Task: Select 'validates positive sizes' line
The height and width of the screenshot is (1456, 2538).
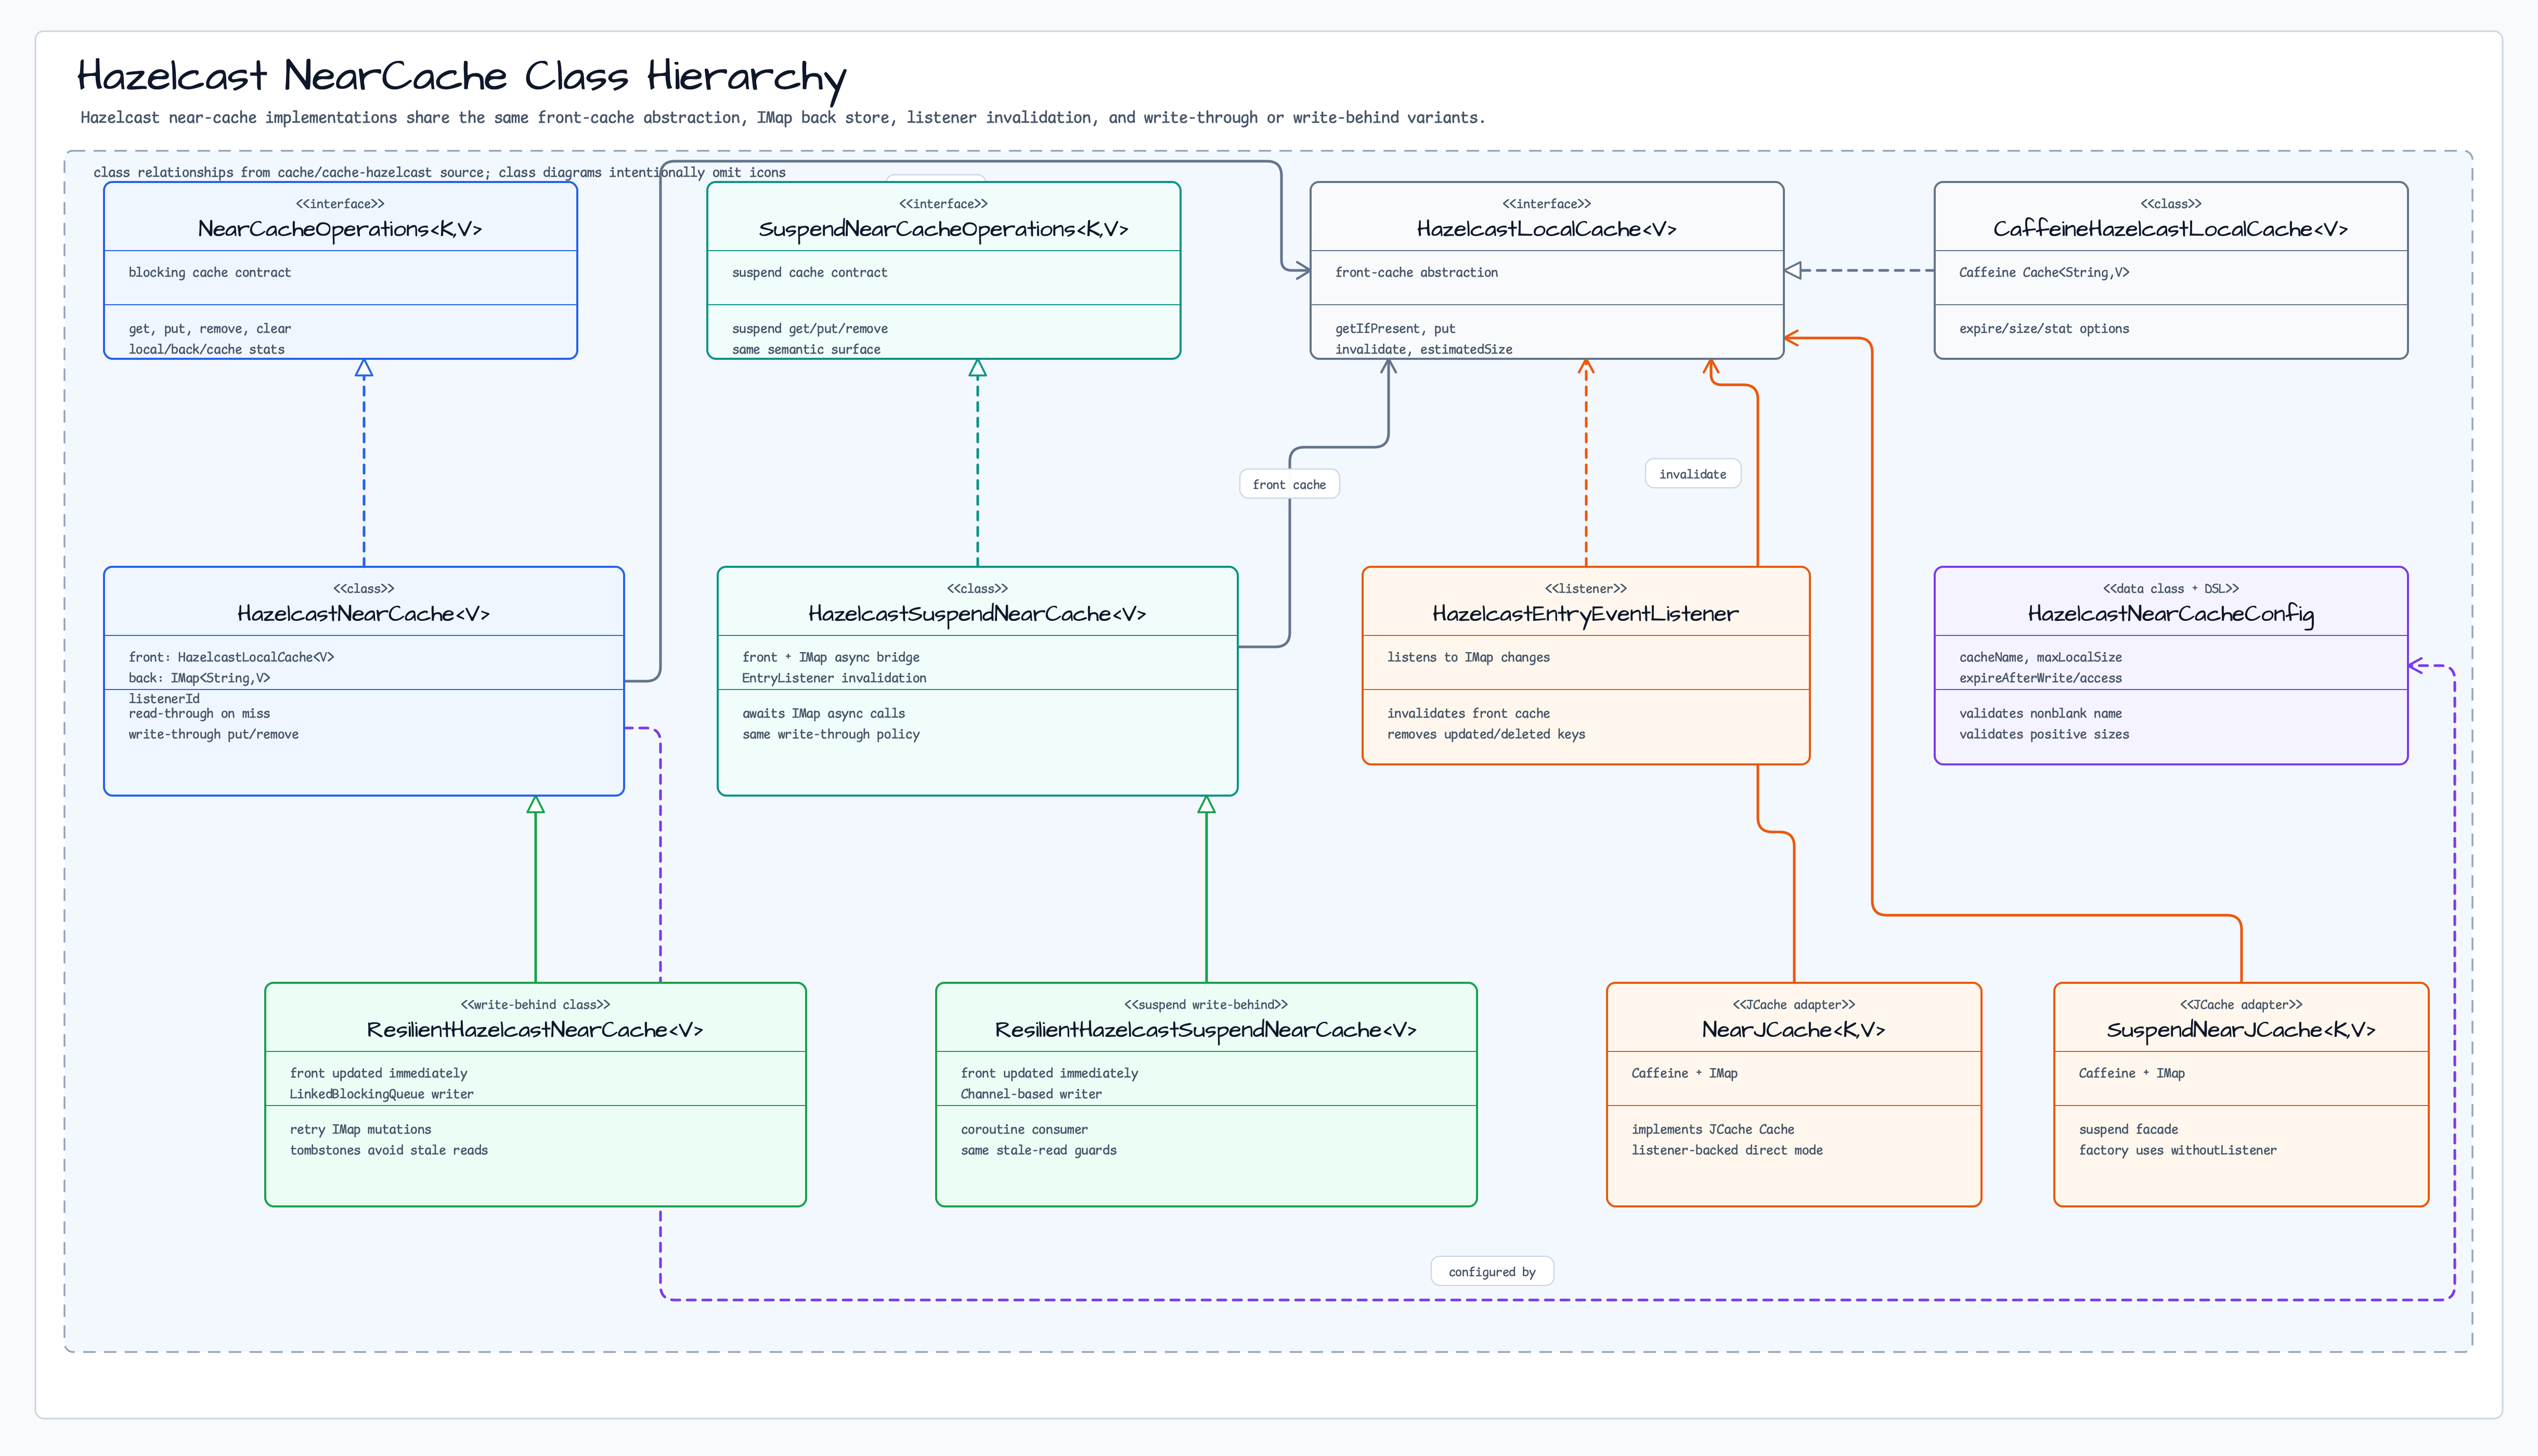Action: [2043, 734]
